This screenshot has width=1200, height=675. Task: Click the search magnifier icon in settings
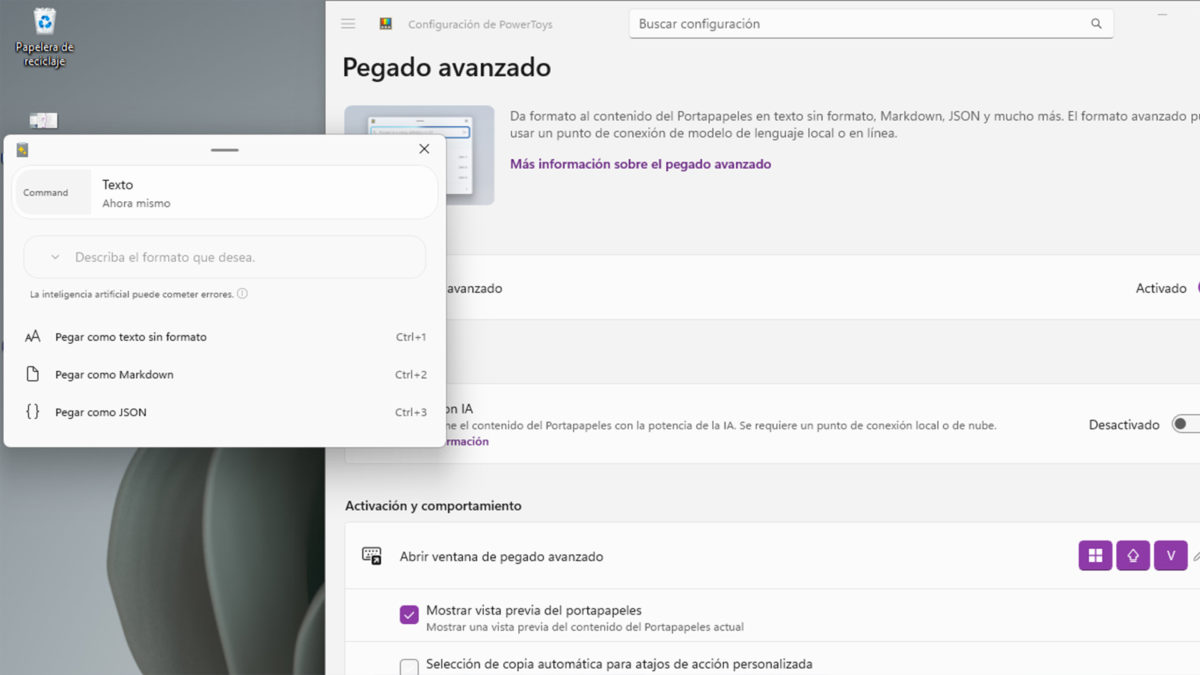point(1096,24)
